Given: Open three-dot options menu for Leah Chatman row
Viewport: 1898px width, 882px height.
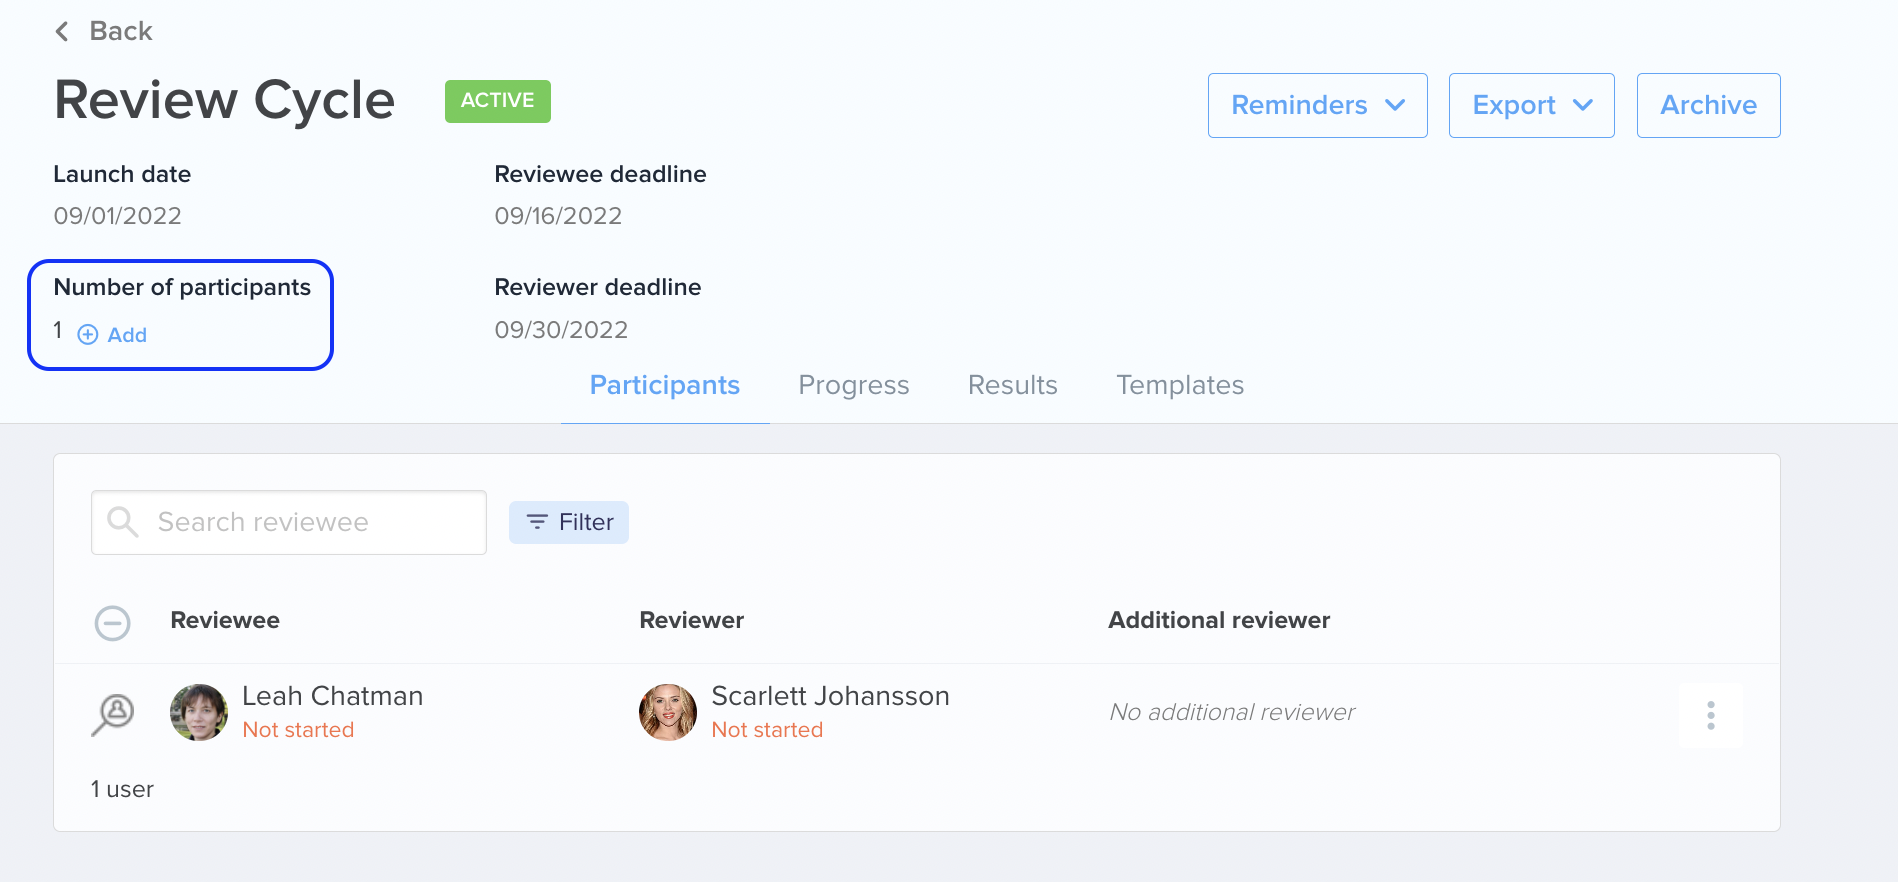Looking at the screenshot, I should tap(1711, 715).
